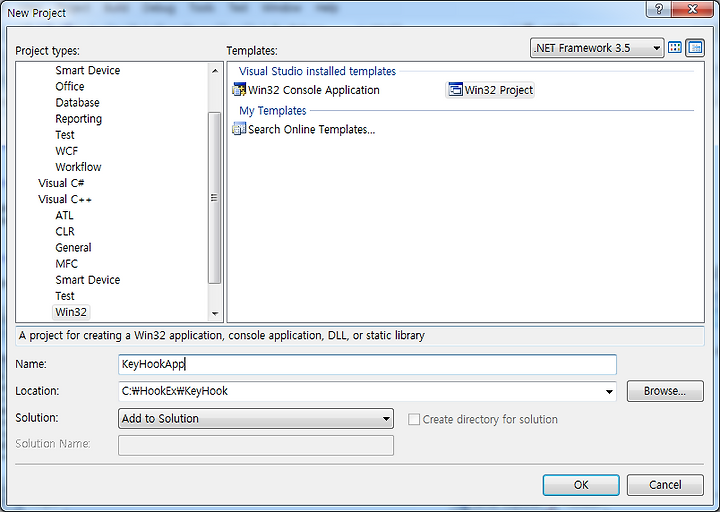Select CLR under Visual C++
The image size is (720, 512).
(x=65, y=231)
